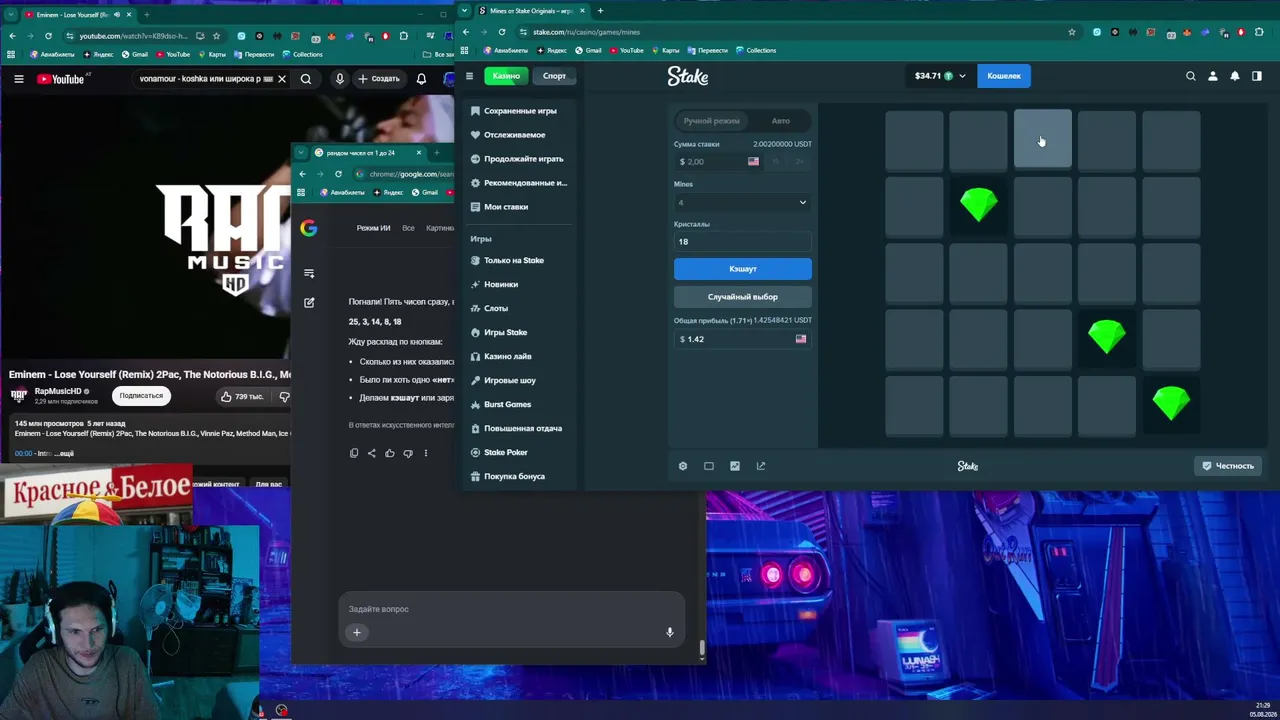This screenshot has width=1280, height=720.
Task: Share the Google AI answer
Action: pos(372,453)
